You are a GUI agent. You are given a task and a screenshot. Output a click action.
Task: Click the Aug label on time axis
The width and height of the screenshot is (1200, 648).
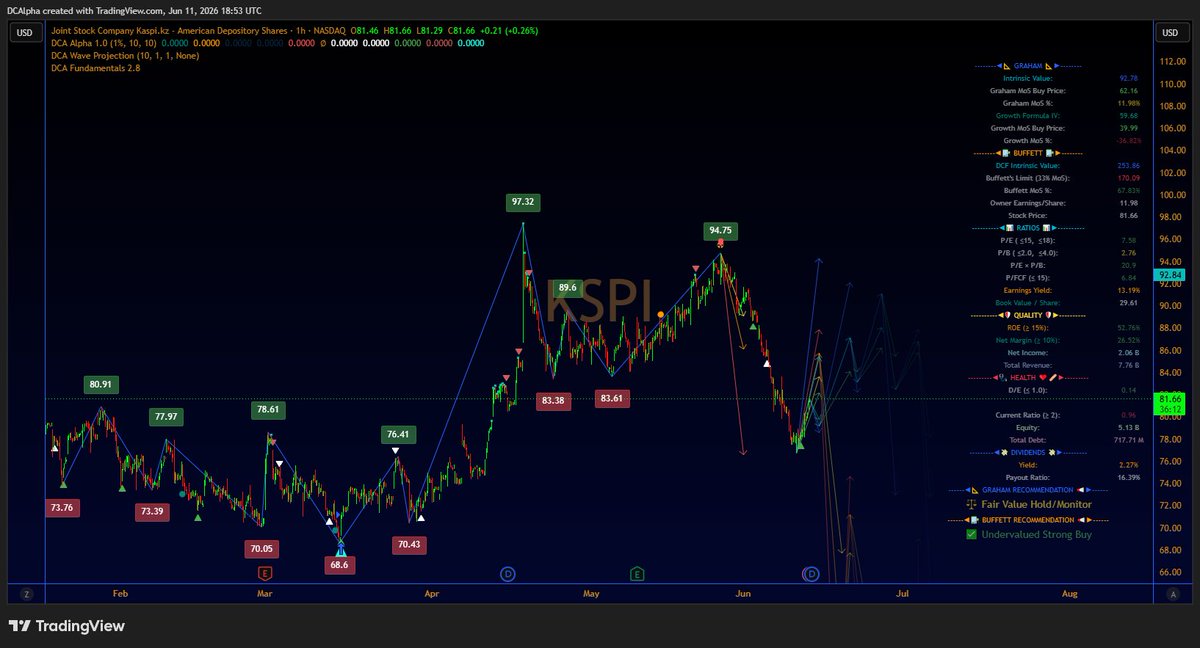tap(1069, 594)
